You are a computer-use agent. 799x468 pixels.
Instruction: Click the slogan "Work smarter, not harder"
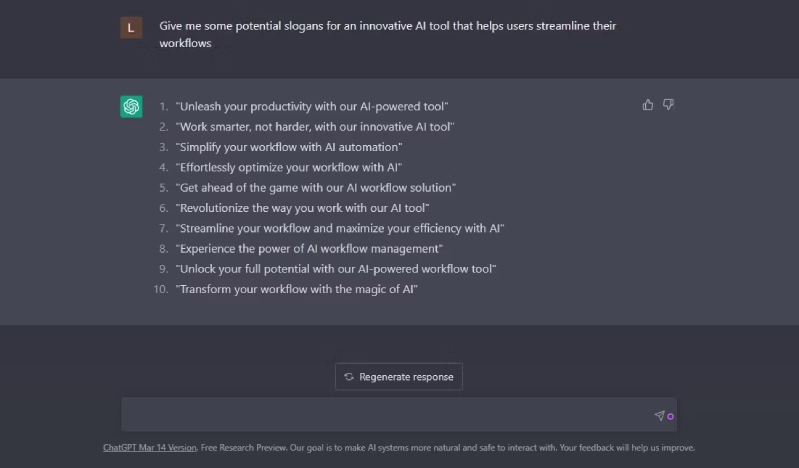pyautogui.click(x=314, y=127)
